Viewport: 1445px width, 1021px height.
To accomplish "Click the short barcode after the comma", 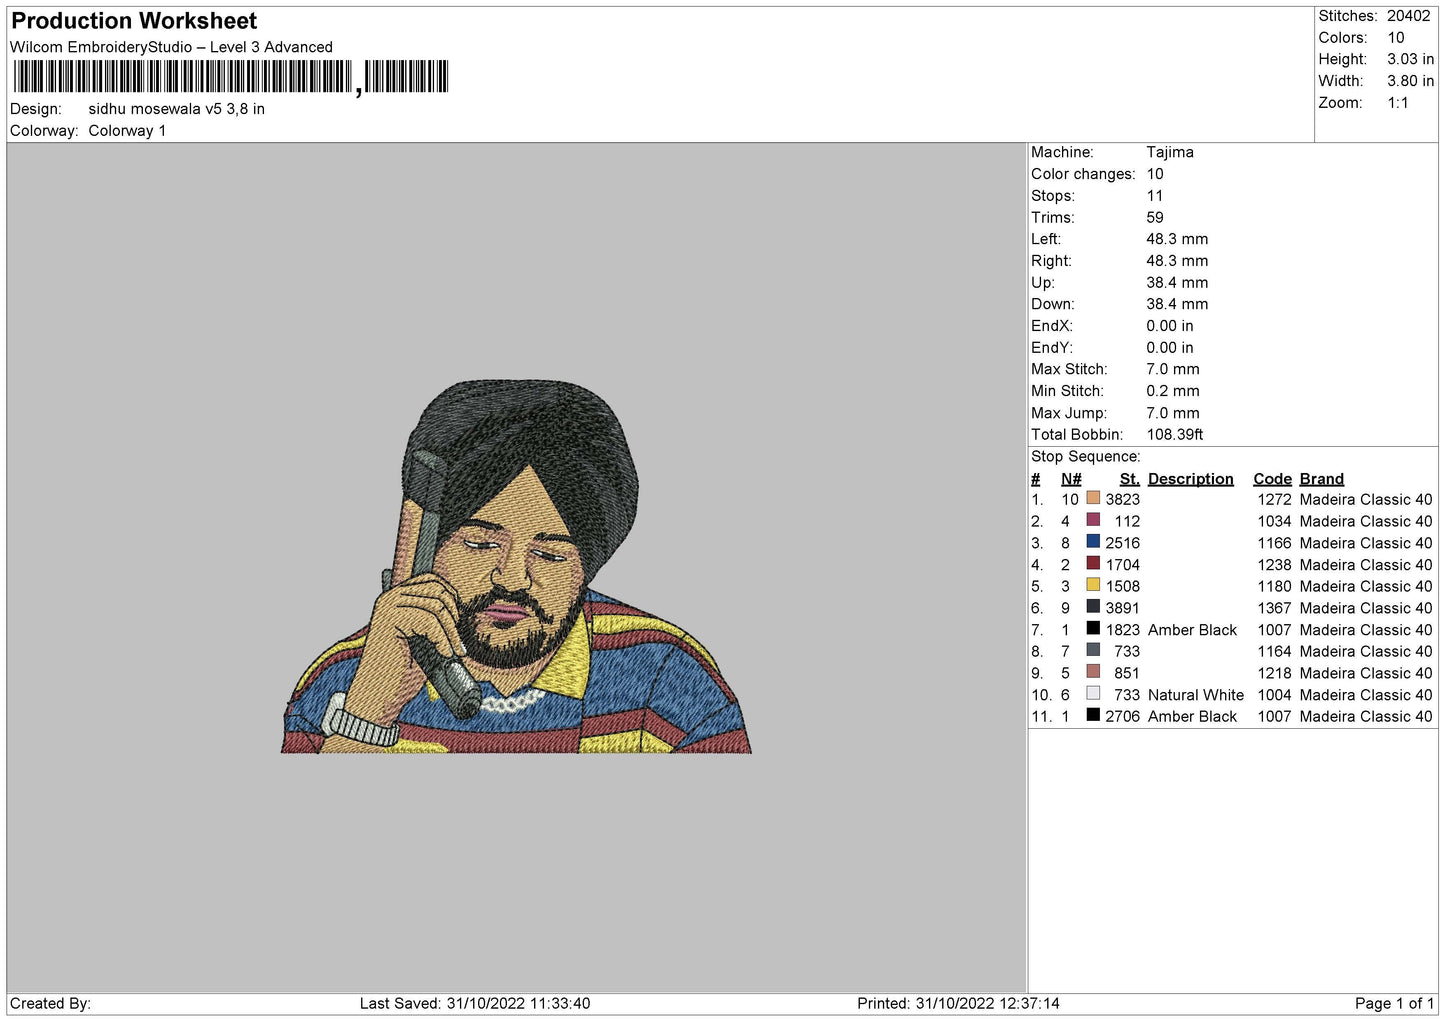I will pyautogui.click(x=406, y=77).
